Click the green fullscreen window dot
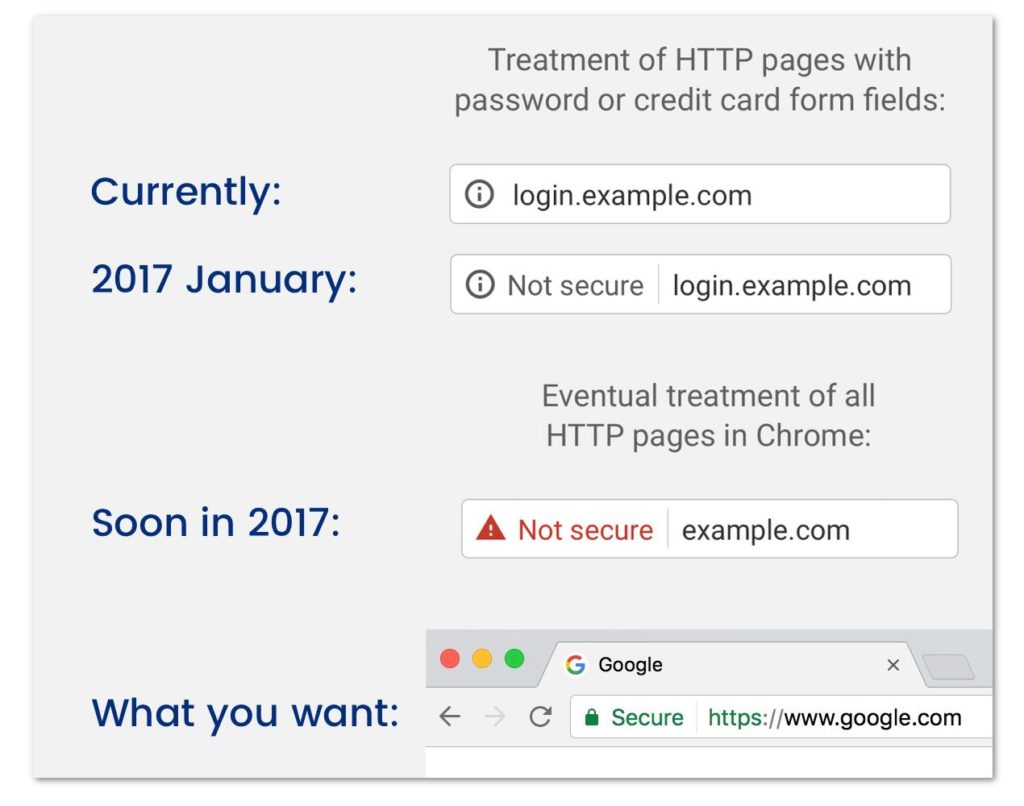 pos(515,658)
